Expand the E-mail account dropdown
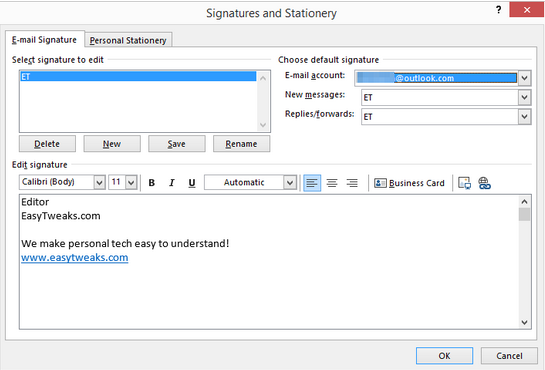Screen dimensions: 545x370 coord(524,78)
